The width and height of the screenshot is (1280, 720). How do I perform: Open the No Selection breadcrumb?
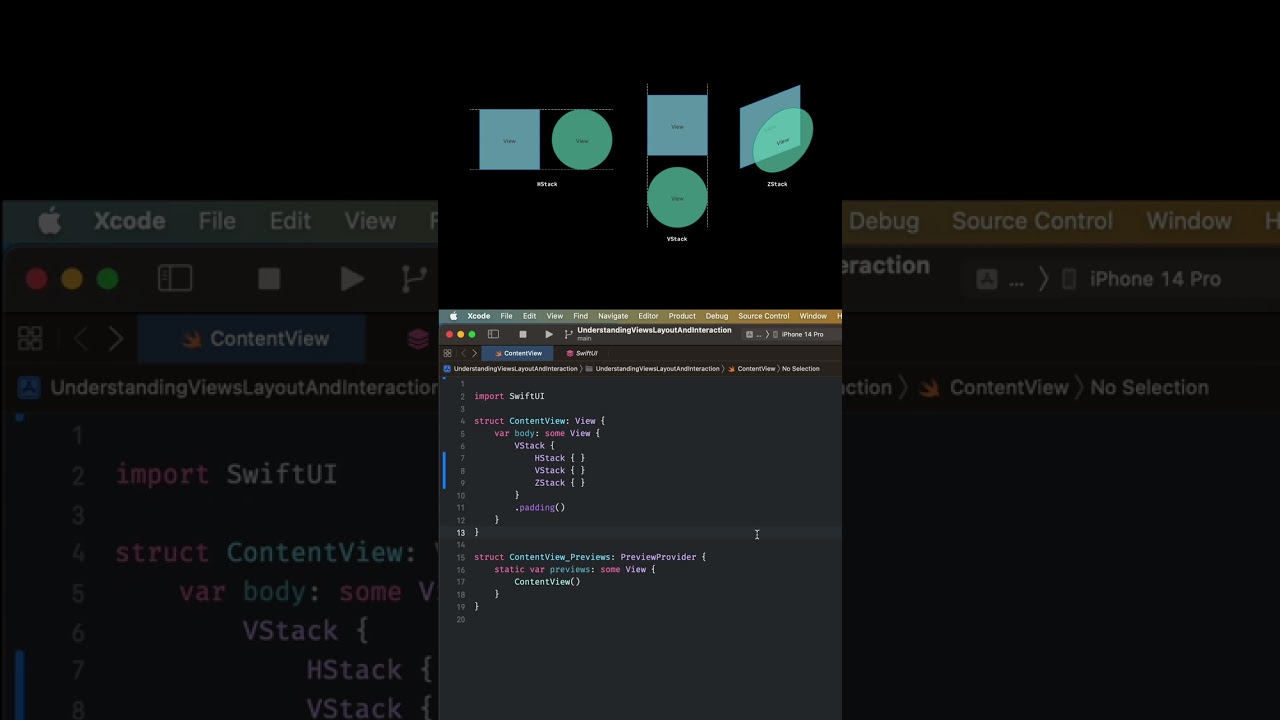(800, 369)
